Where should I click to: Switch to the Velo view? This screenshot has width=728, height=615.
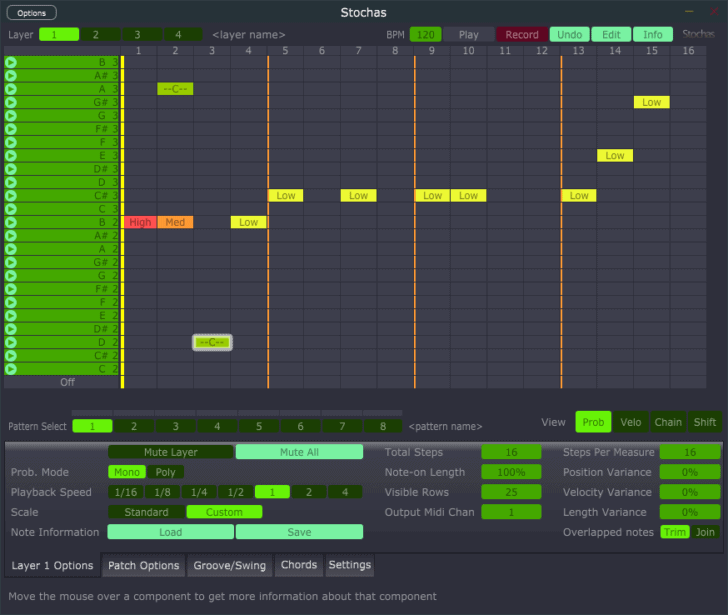click(x=630, y=422)
